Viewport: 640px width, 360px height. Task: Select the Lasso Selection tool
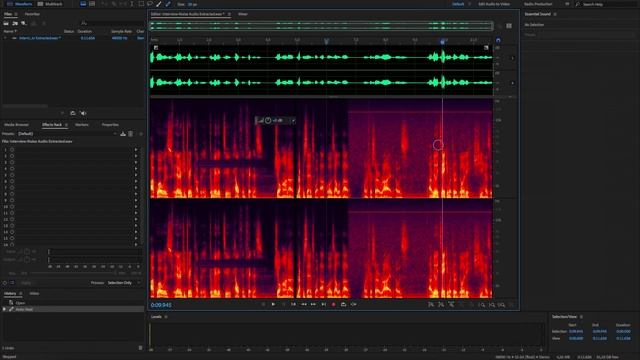coord(150,4)
